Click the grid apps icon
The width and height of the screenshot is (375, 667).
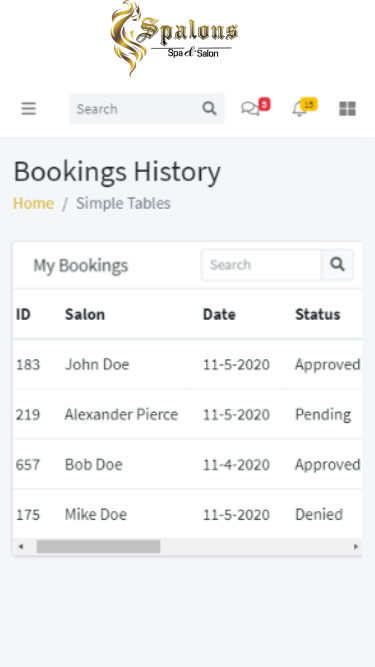click(x=347, y=108)
